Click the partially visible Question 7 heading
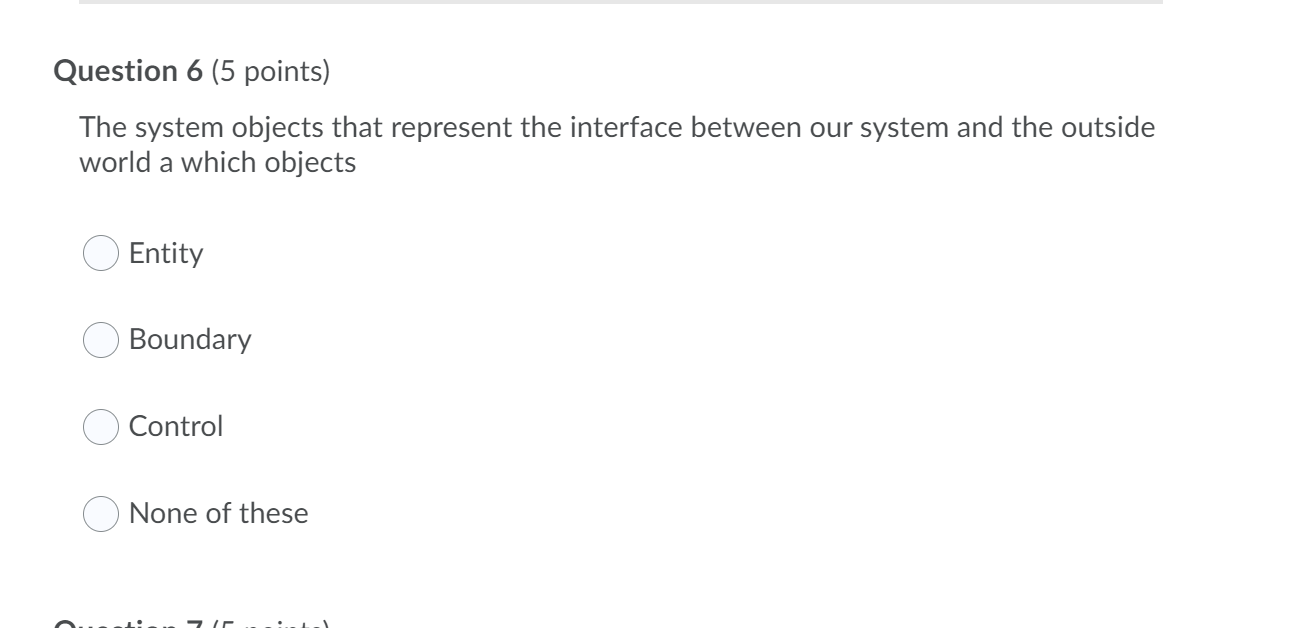The image size is (1290, 628). pos(130,624)
